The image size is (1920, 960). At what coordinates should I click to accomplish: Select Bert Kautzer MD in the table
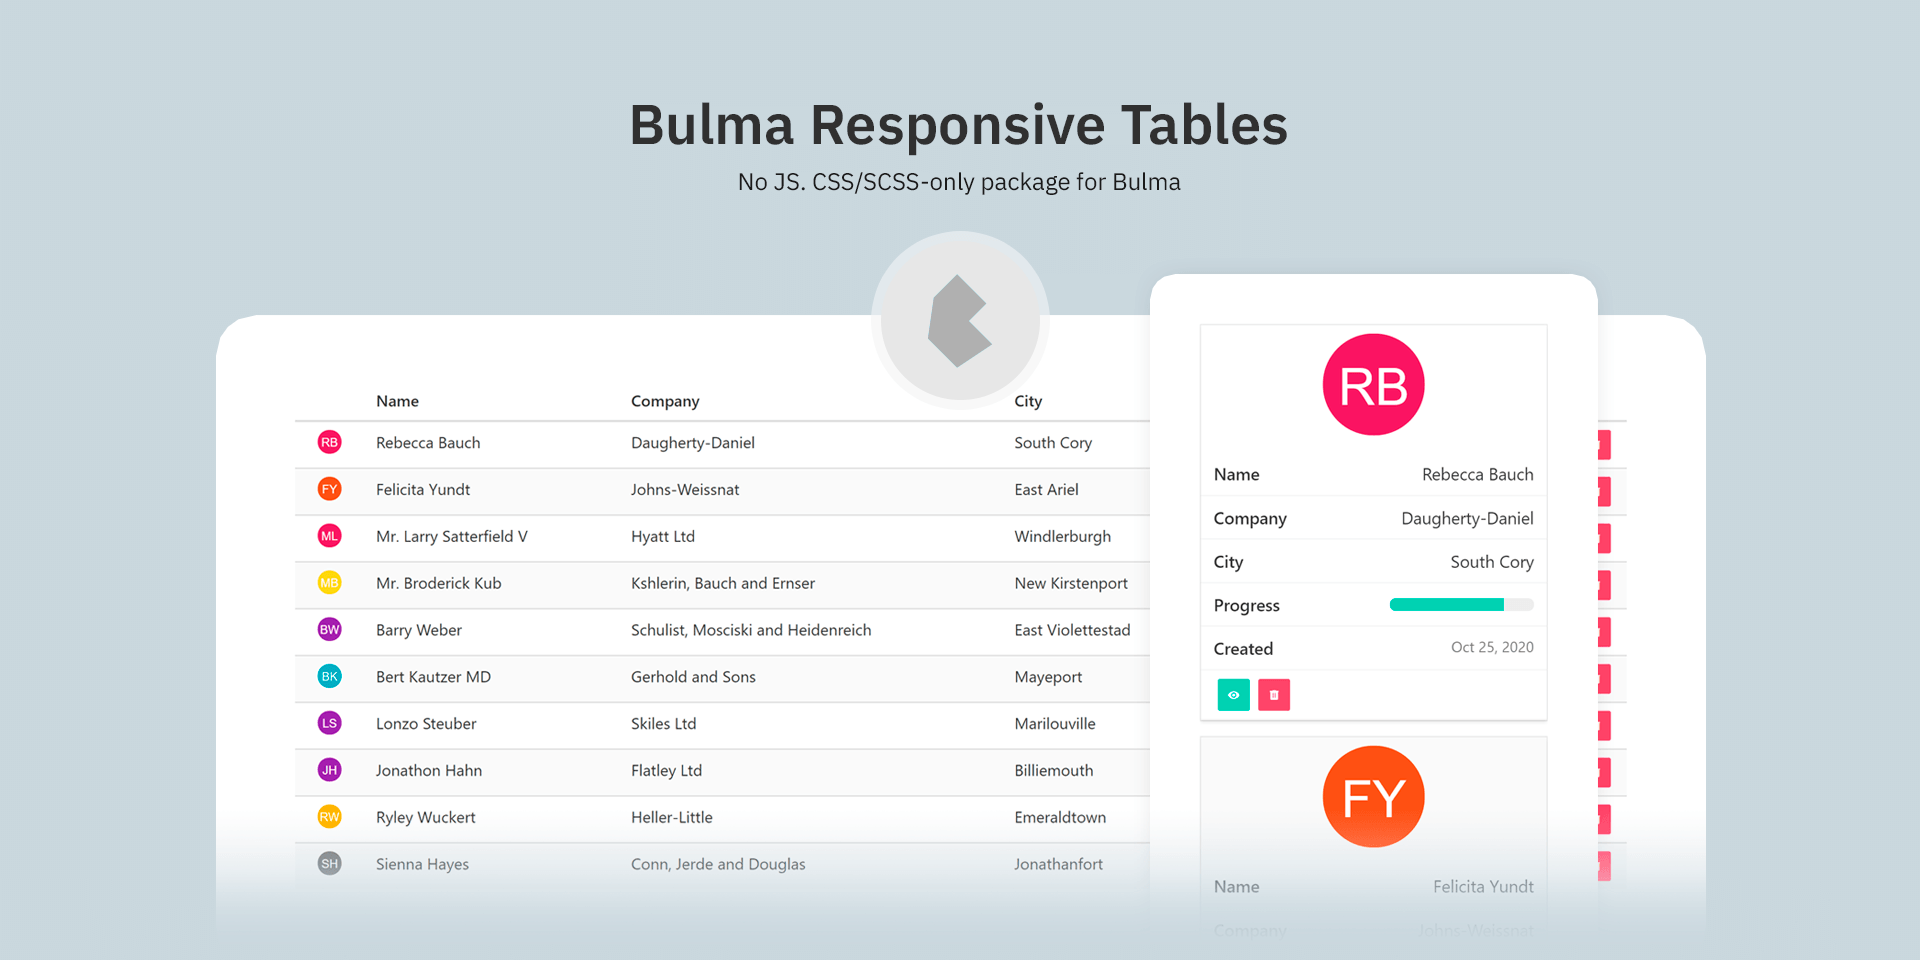[433, 677]
